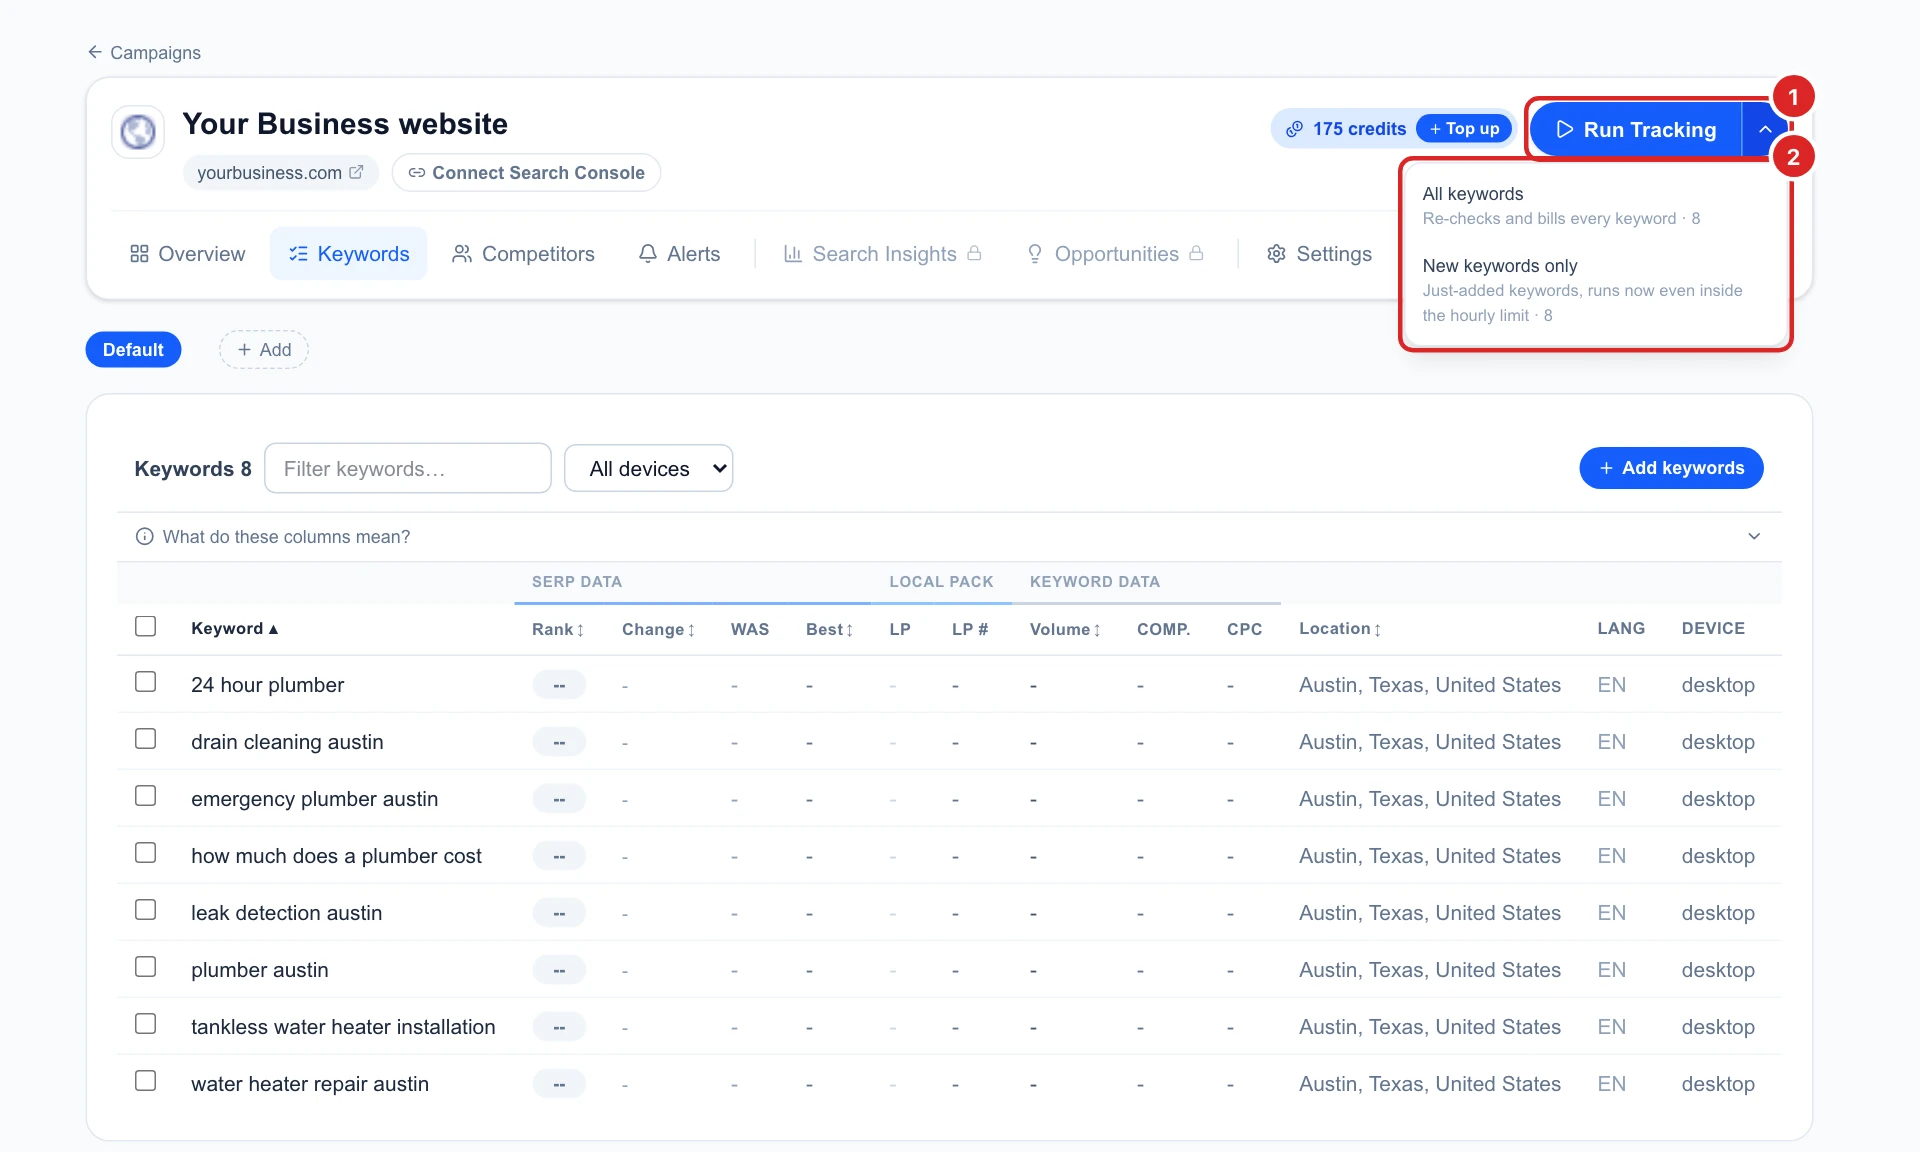1920x1152 pixels.
Task: Click the Filter keywords input field
Action: click(x=408, y=468)
